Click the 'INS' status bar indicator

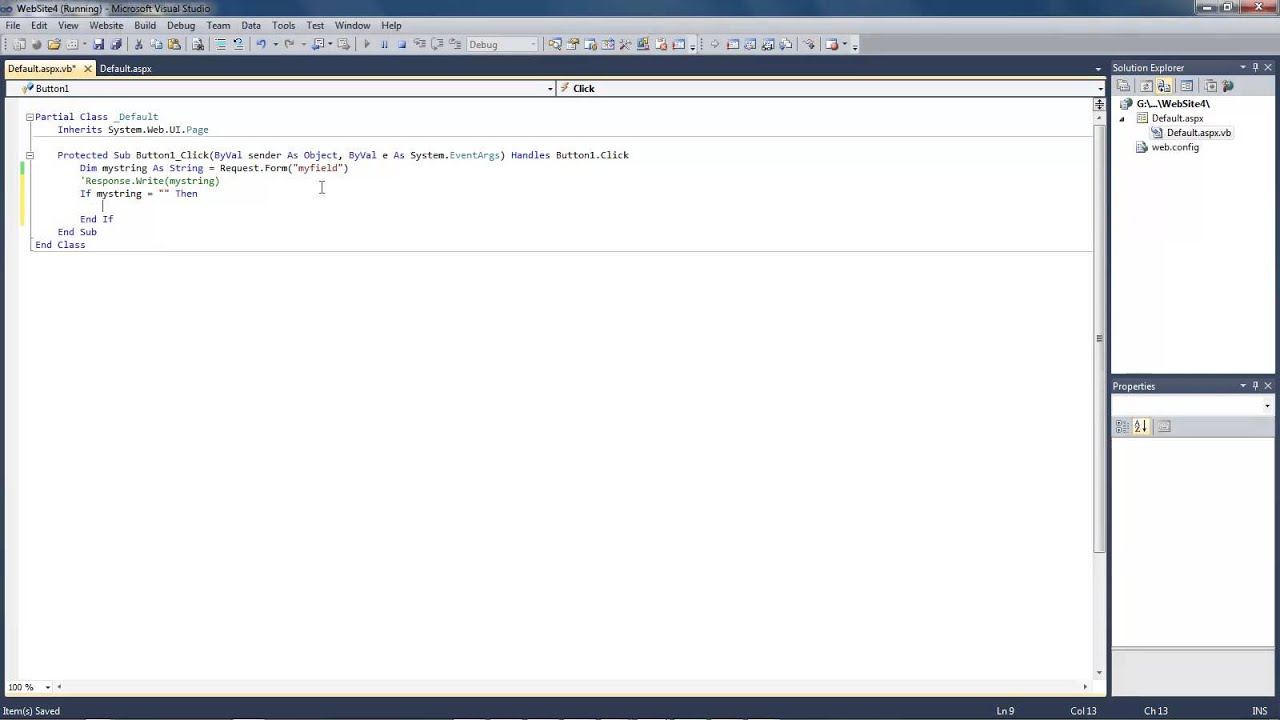(x=1259, y=711)
